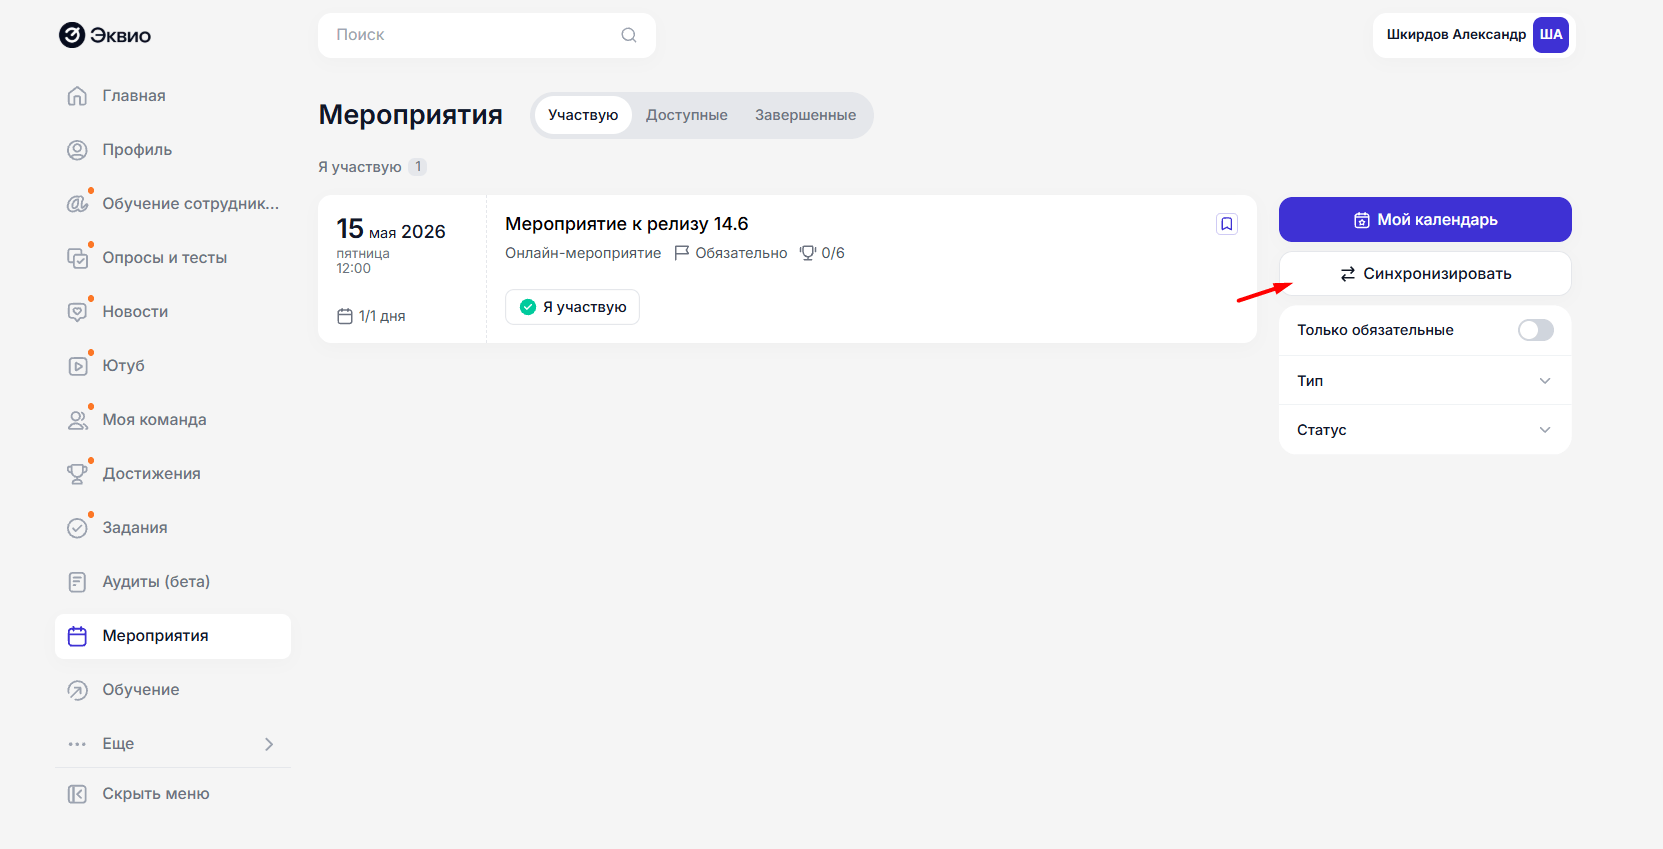Image resolution: width=1663 pixels, height=849 pixels.
Task: Click the calendar icon in Мой календарь button
Action: 1362,220
